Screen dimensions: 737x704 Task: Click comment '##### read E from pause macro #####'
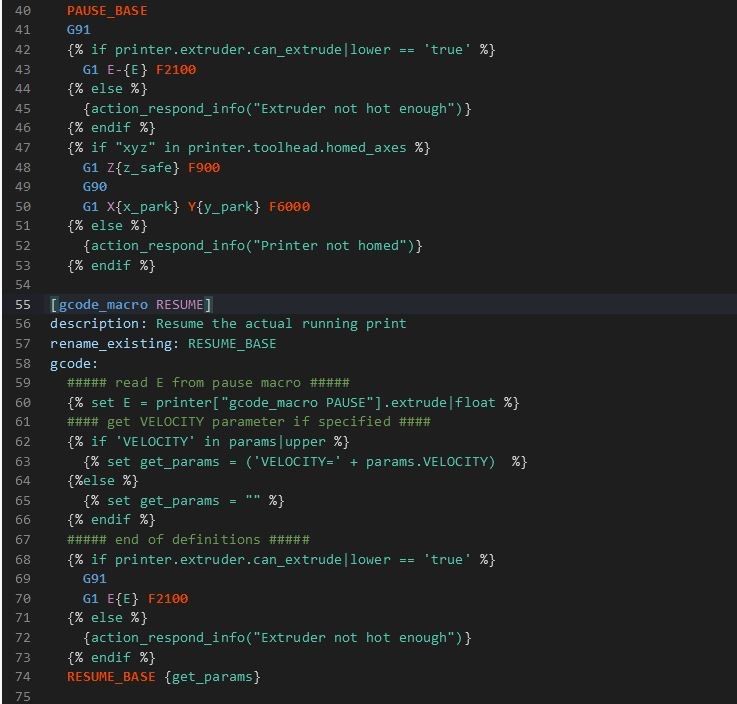tap(208, 383)
